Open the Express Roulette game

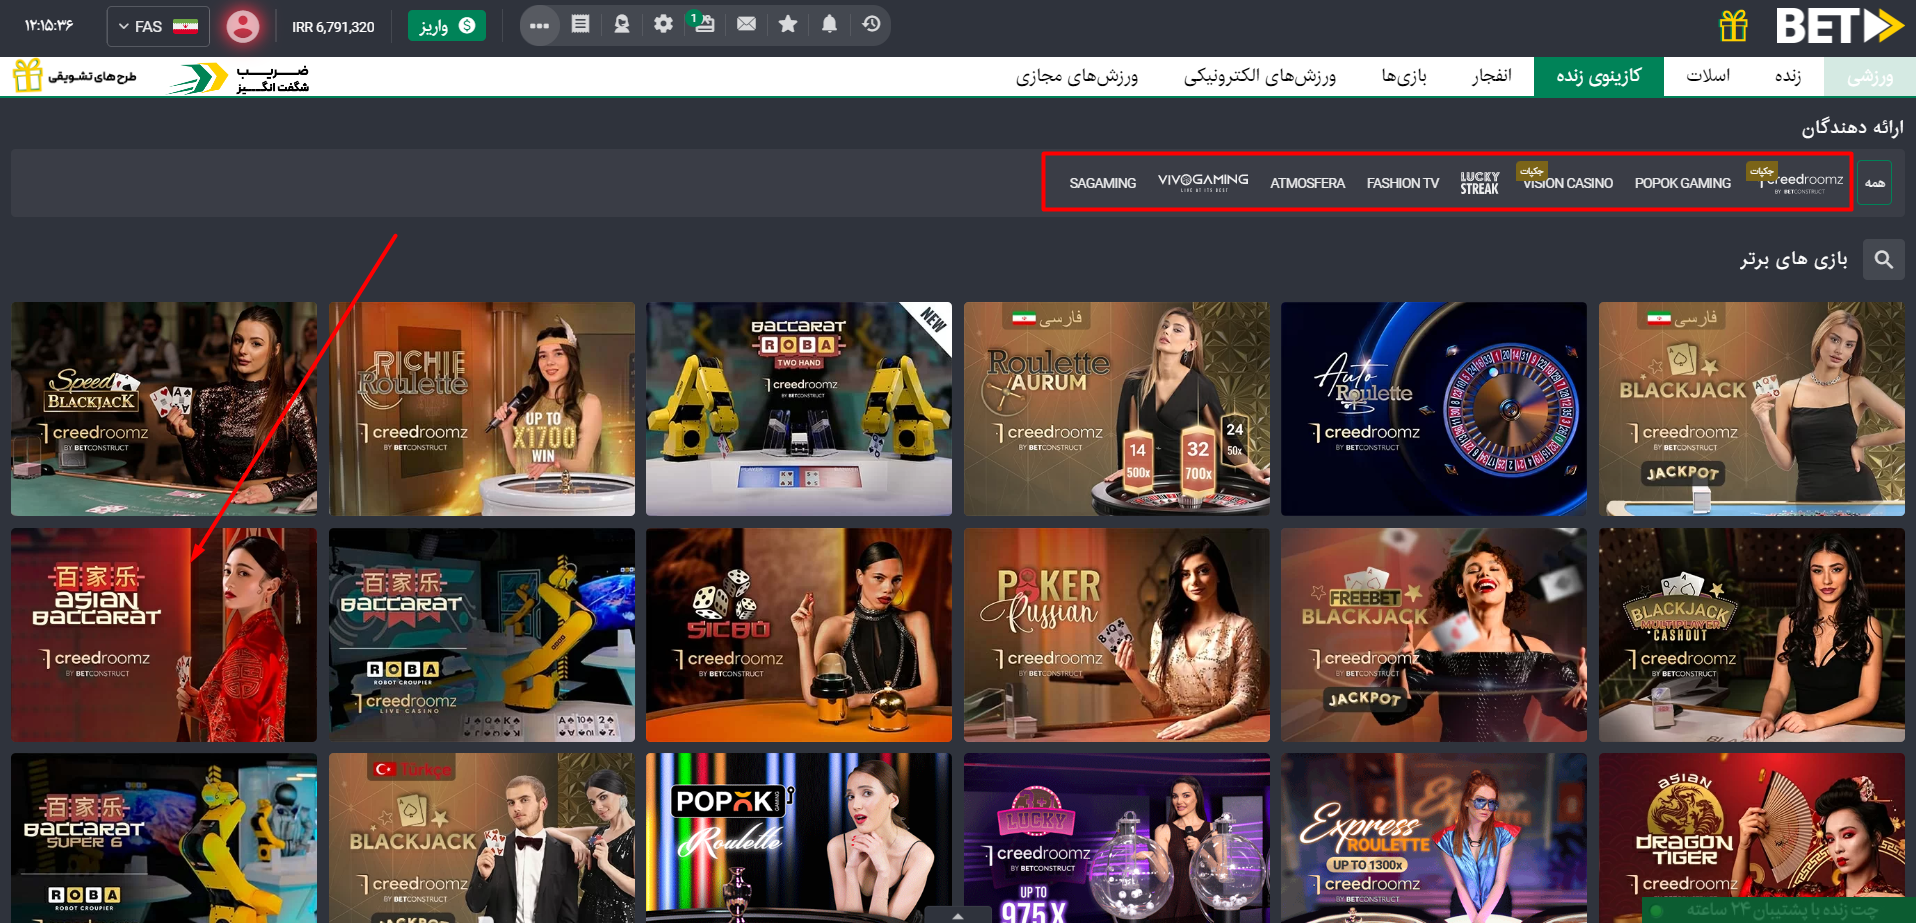(x=1434, y=838)
